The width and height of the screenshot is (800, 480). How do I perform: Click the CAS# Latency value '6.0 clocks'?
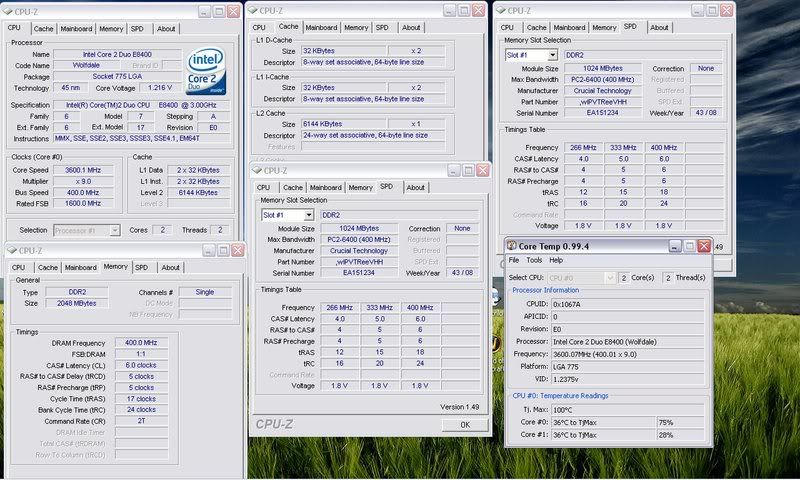141,365
